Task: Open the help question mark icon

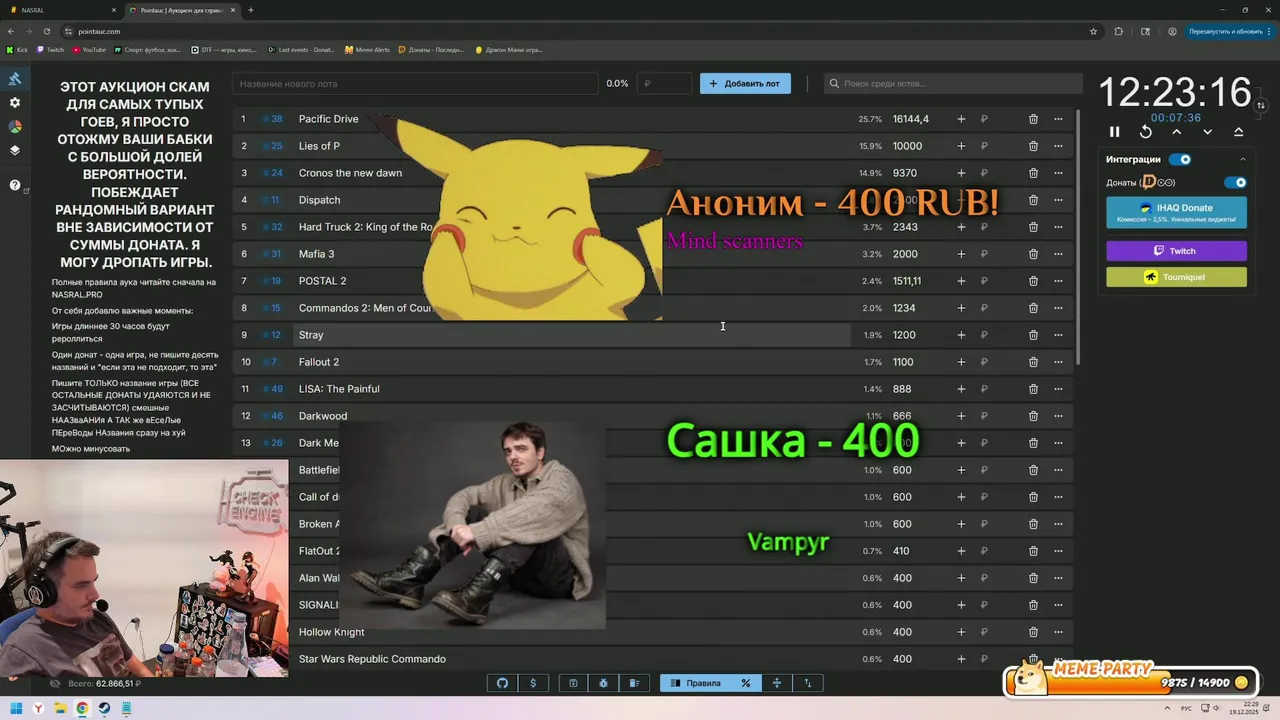Action: 15,185
